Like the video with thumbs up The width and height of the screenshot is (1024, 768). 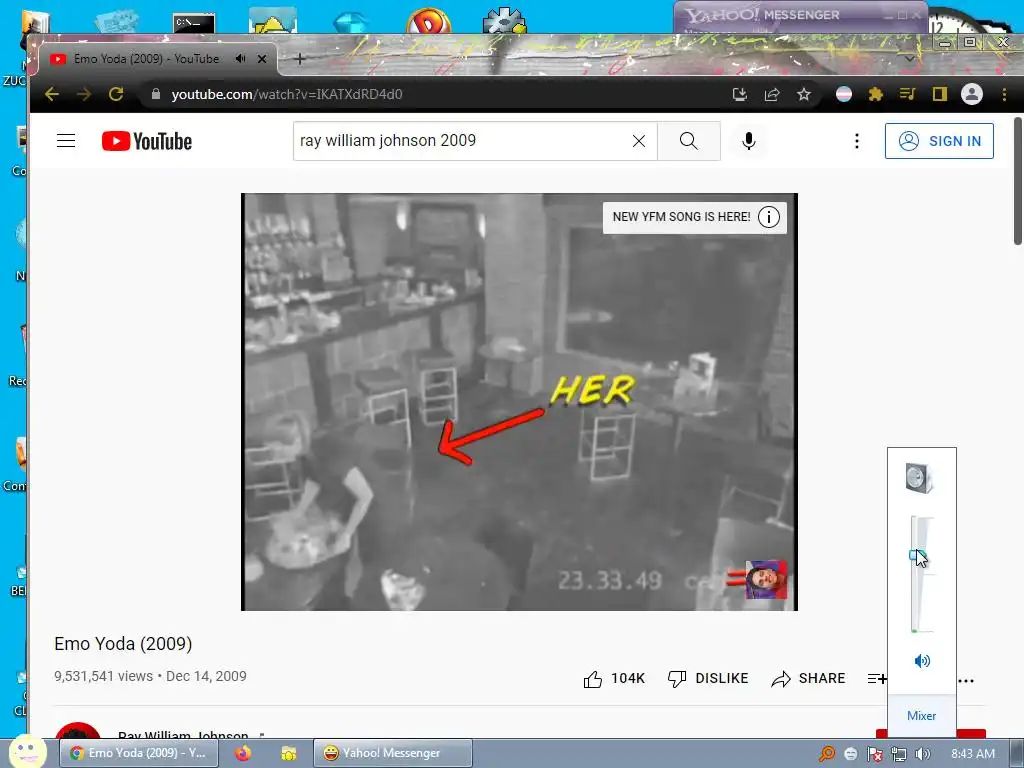tap(614, 679)
